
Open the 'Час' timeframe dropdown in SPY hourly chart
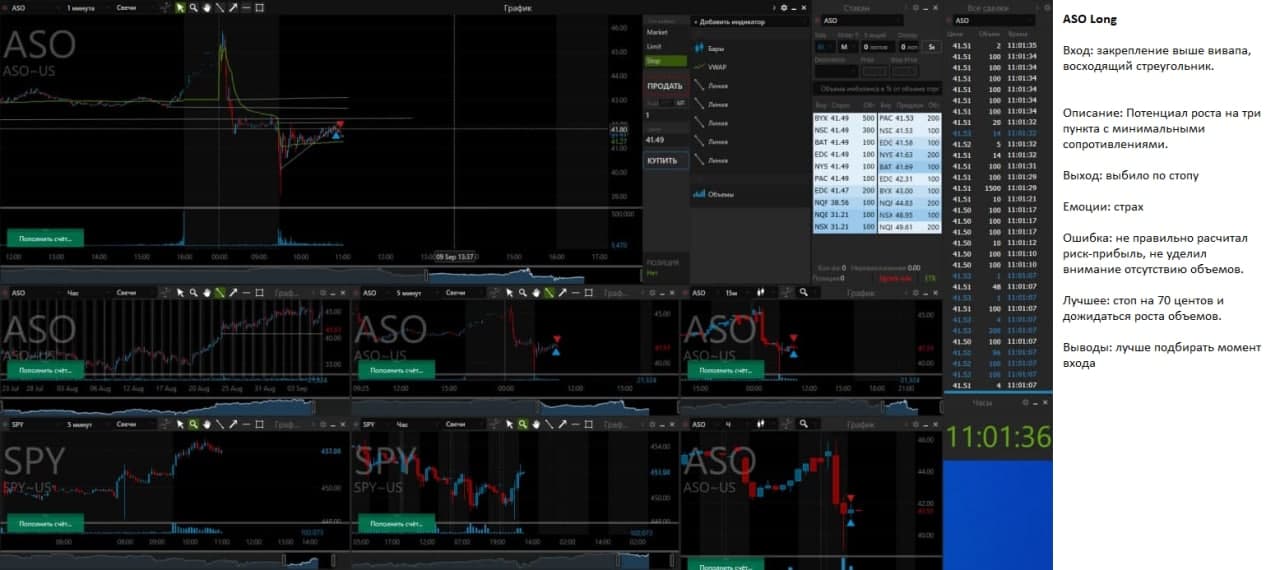418,424
